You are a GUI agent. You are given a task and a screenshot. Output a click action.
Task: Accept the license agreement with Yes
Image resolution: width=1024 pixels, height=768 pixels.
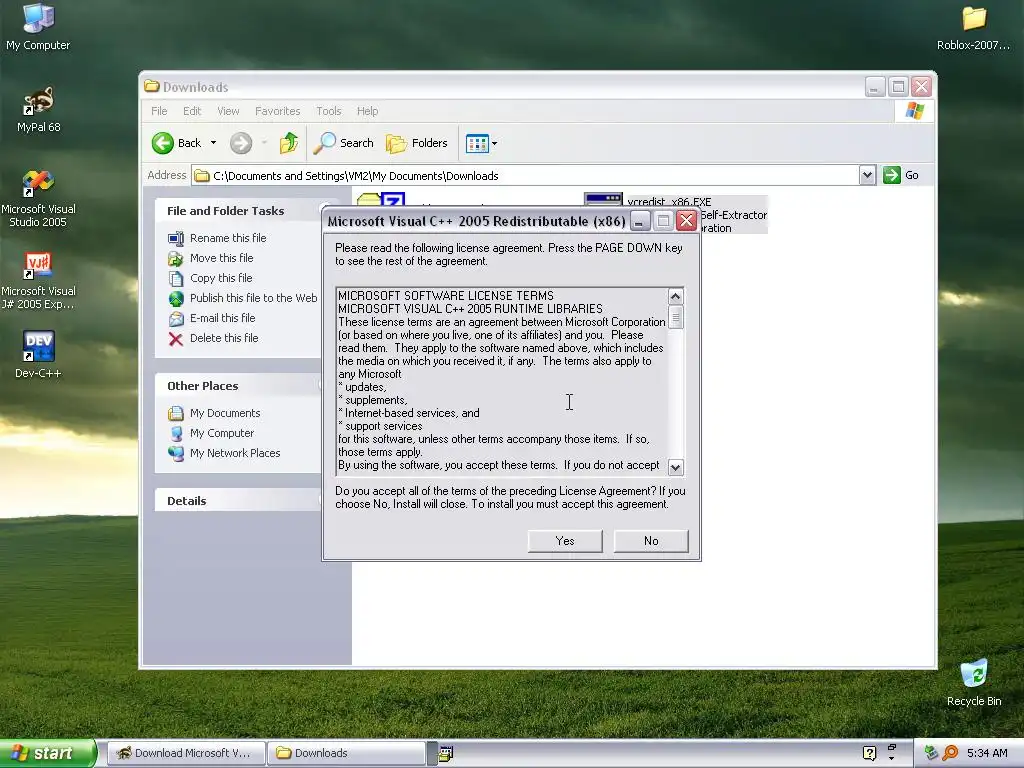click(565, 541)
